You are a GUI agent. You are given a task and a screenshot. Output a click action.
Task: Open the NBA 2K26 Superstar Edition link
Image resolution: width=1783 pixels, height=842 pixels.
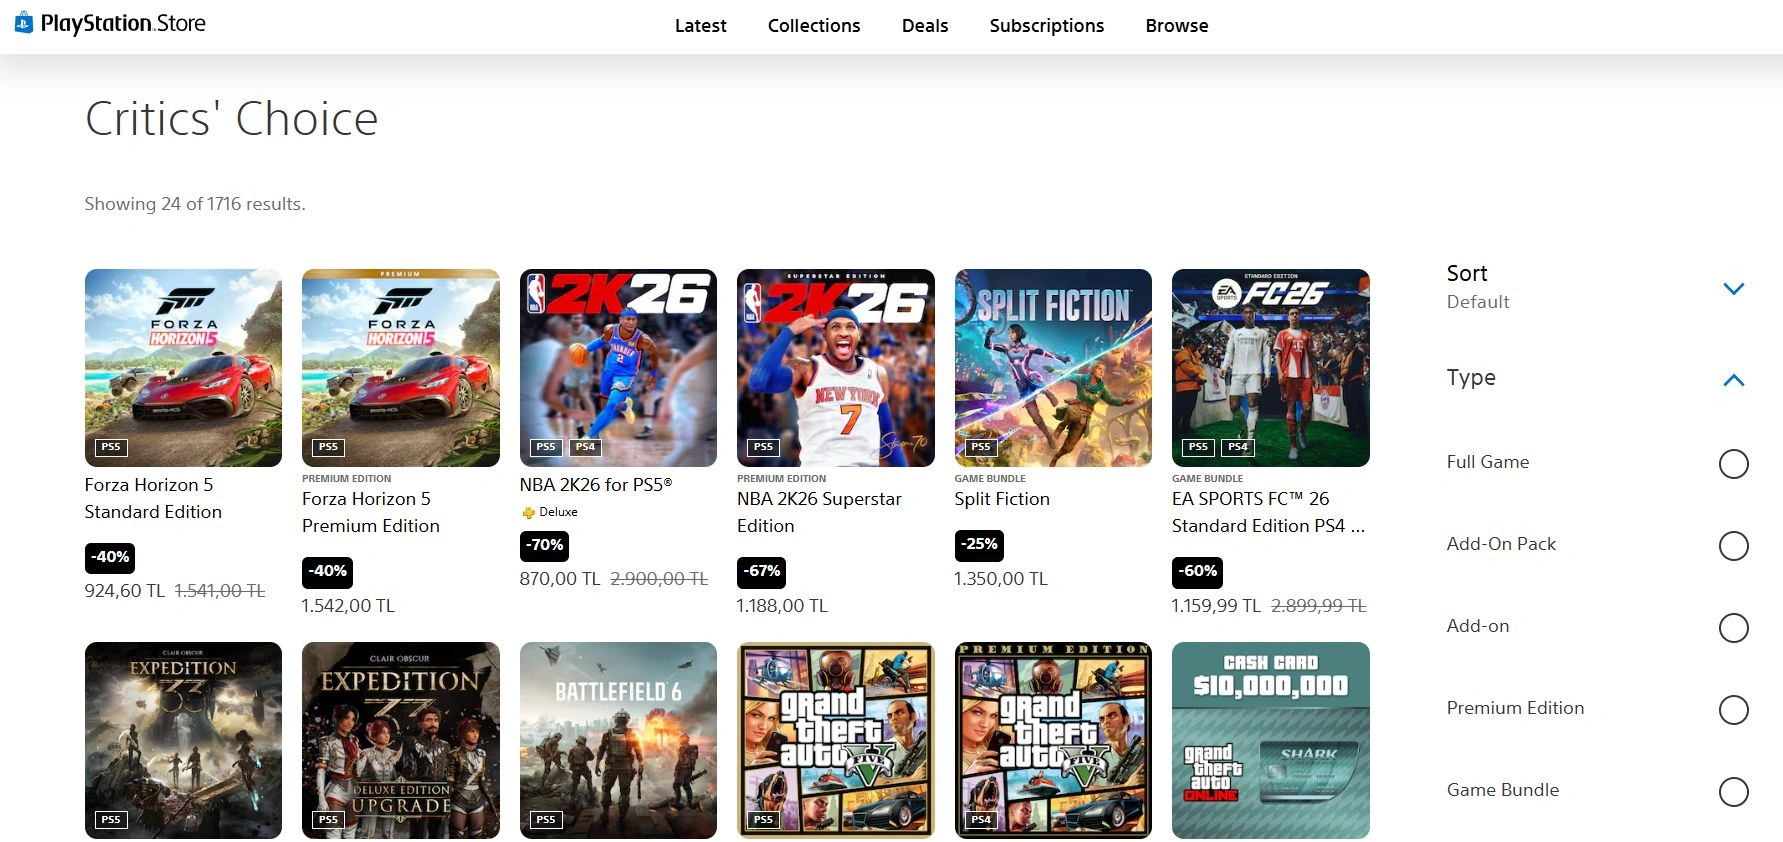pos(818,512)
